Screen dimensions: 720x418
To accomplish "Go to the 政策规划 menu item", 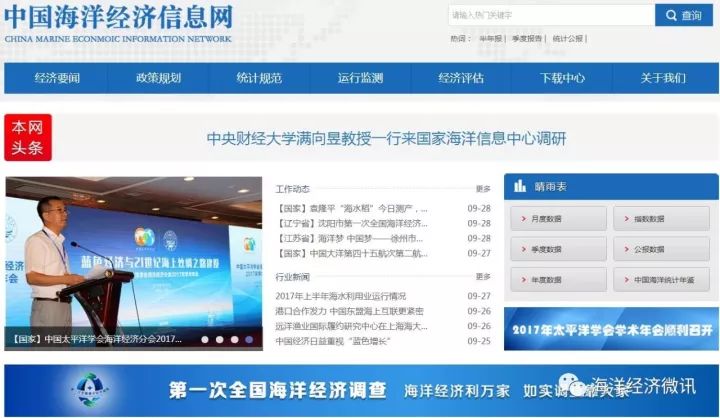I will (x=158, y=78).
